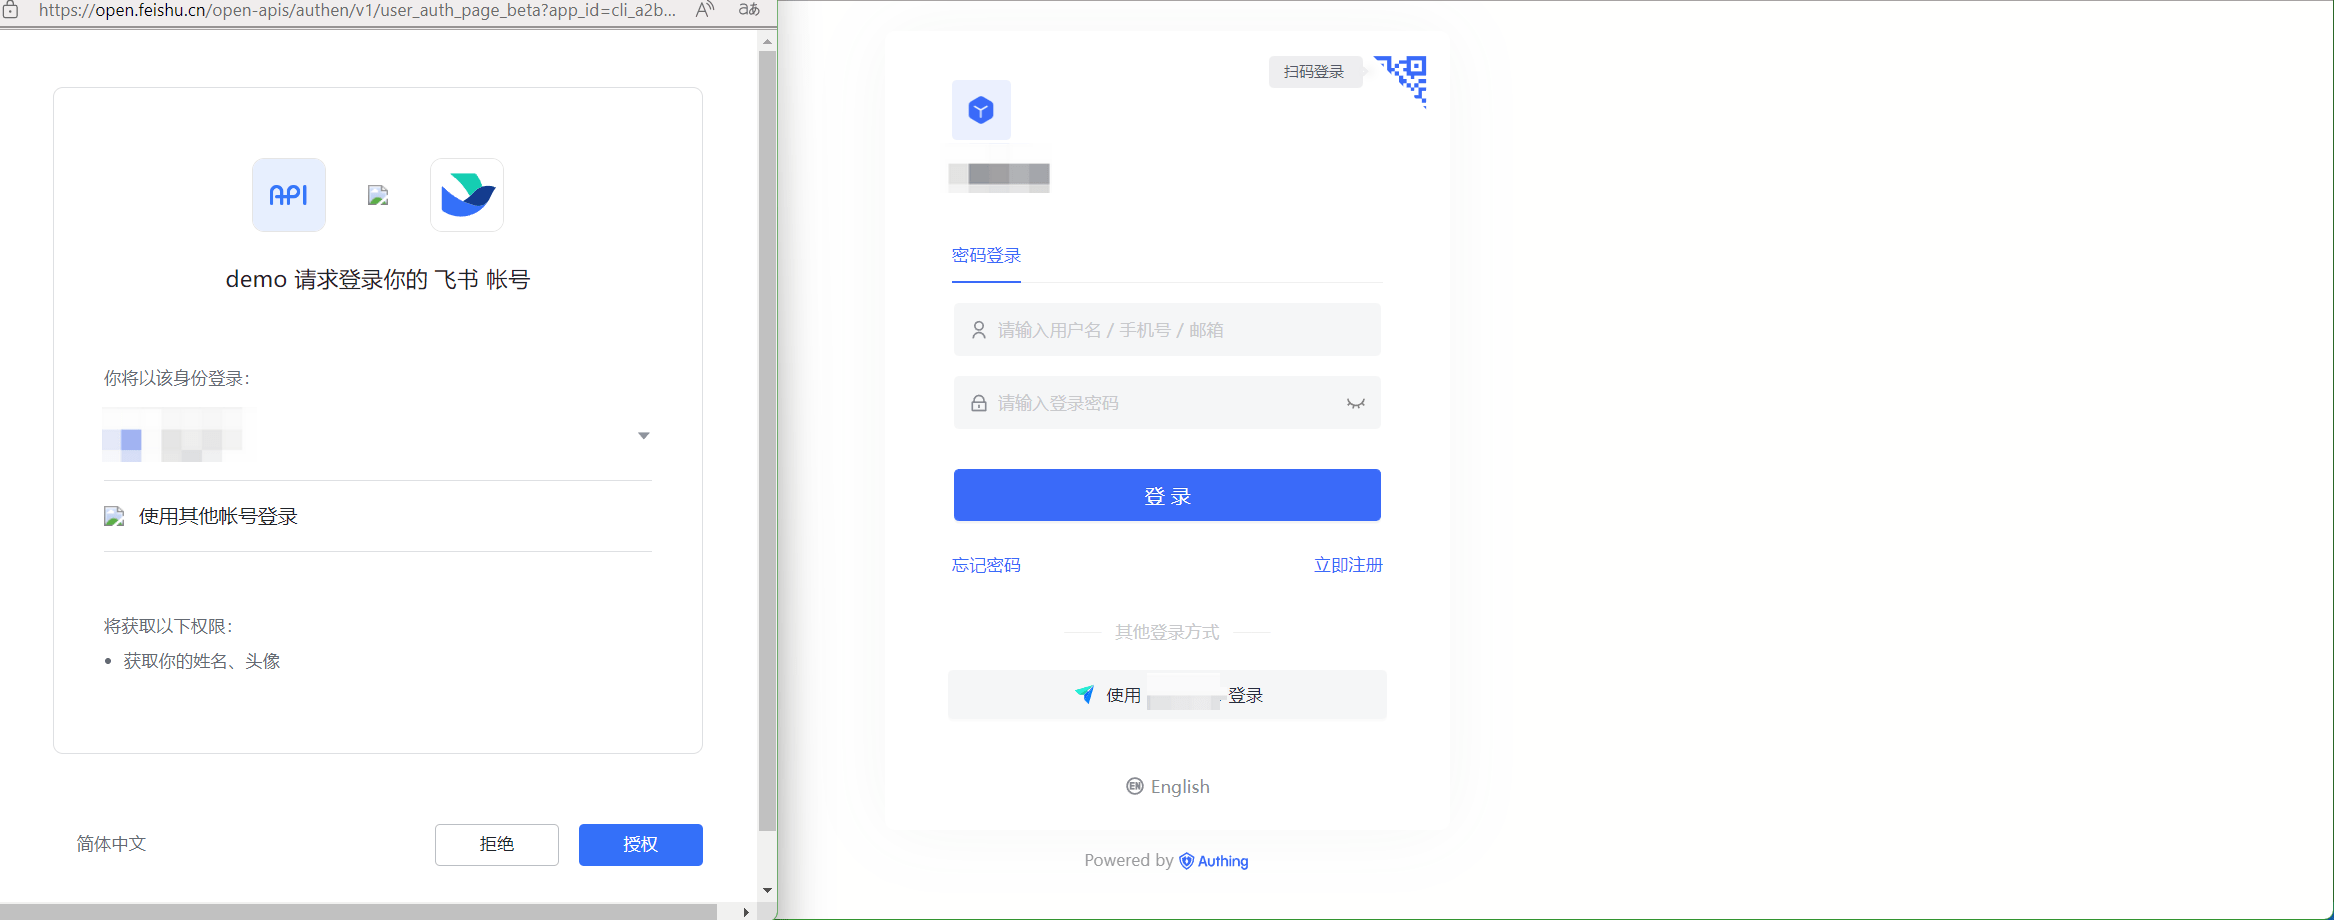
Task: Open the 简体中文 language selector
Action: pyautogui.click(x=111, y=844)
